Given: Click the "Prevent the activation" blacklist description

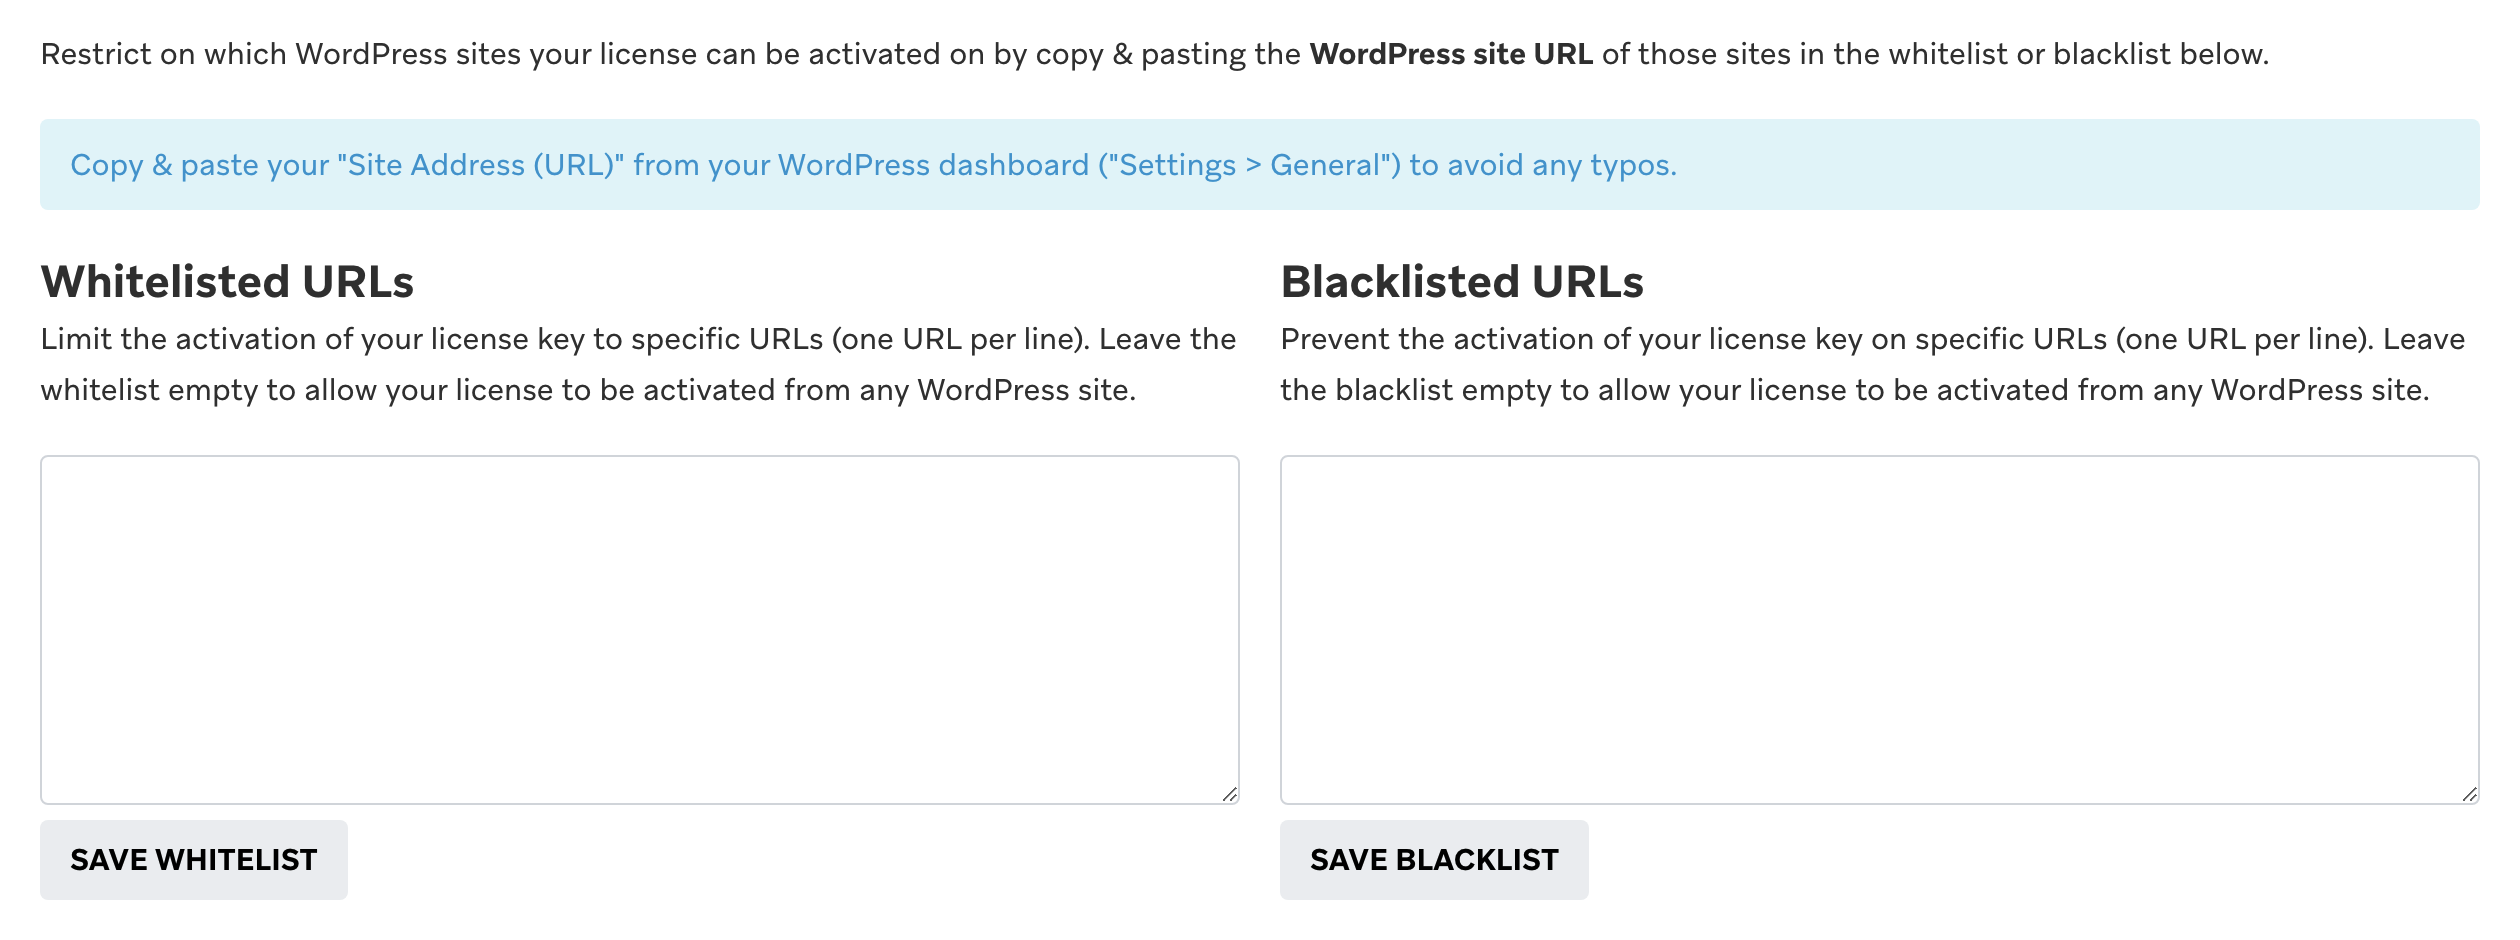Looking at the screenshot, I should 1872,339.
